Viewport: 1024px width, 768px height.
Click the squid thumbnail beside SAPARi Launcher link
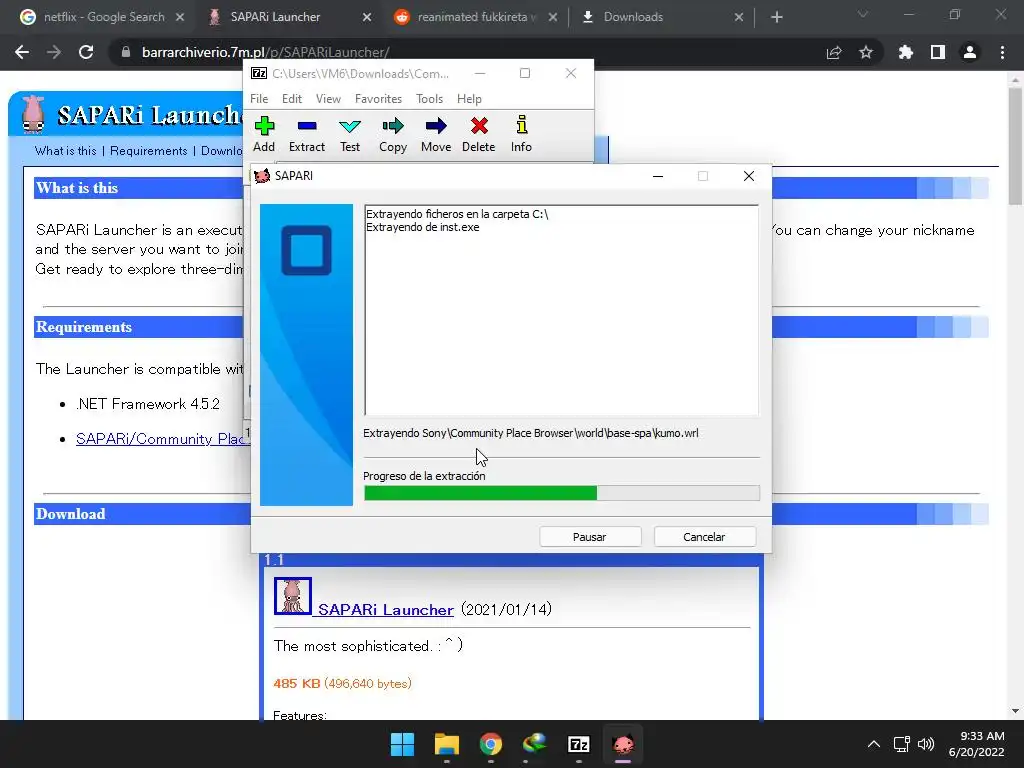pyautogui.click(x=293, y=596)
